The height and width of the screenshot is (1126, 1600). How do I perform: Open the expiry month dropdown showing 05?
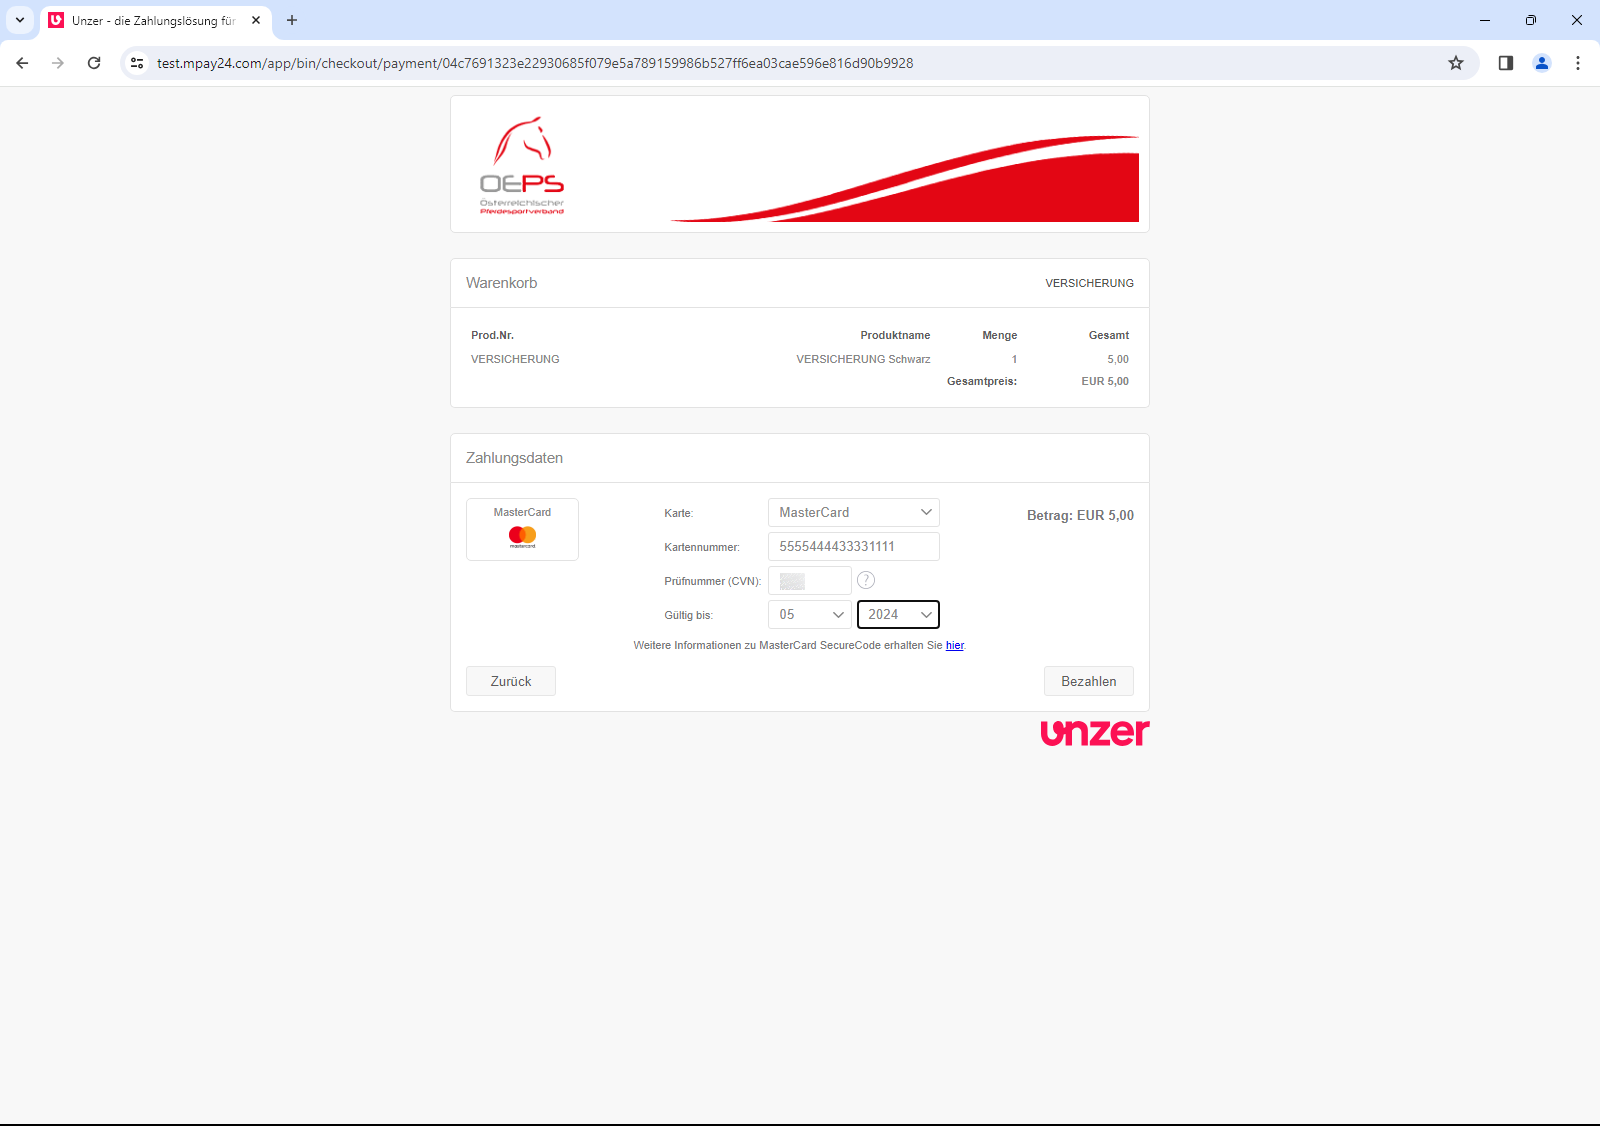point(810,614)
